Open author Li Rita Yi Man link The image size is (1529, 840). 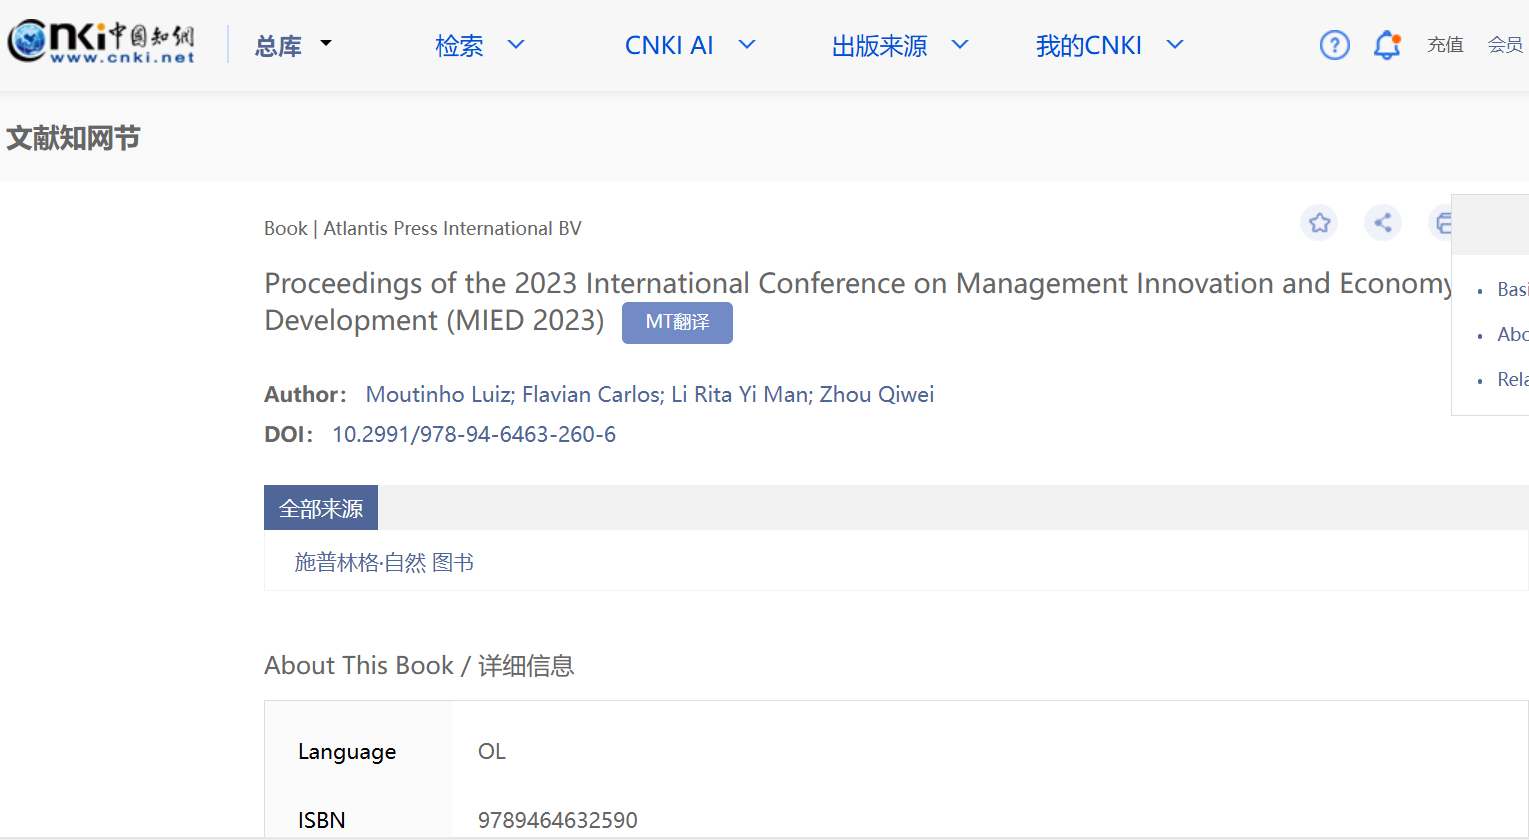pos(740,395)
